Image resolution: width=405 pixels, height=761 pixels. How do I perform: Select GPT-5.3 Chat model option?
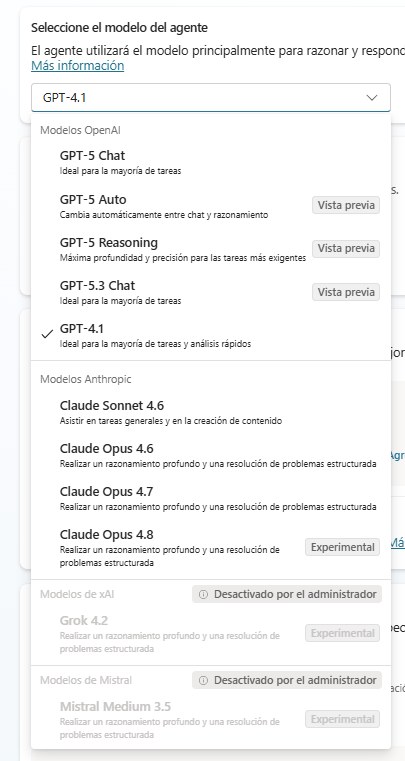tap(211, 292)
